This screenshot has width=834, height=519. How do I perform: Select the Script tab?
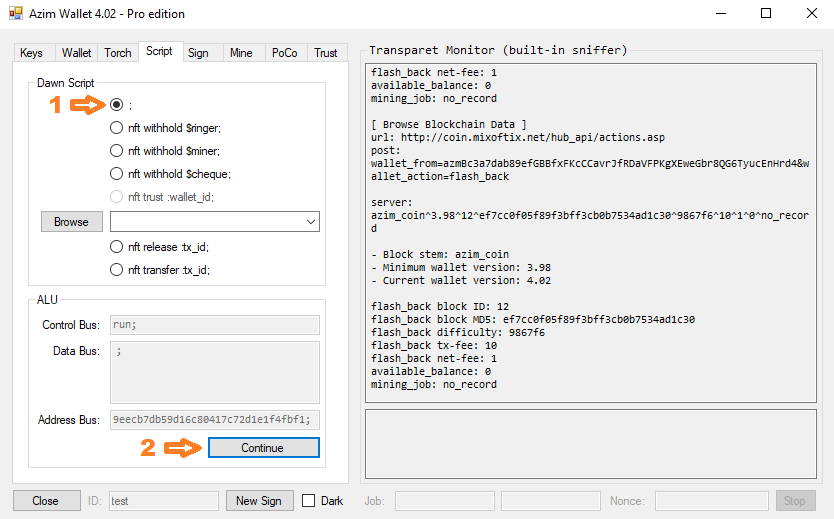[160, 52]
